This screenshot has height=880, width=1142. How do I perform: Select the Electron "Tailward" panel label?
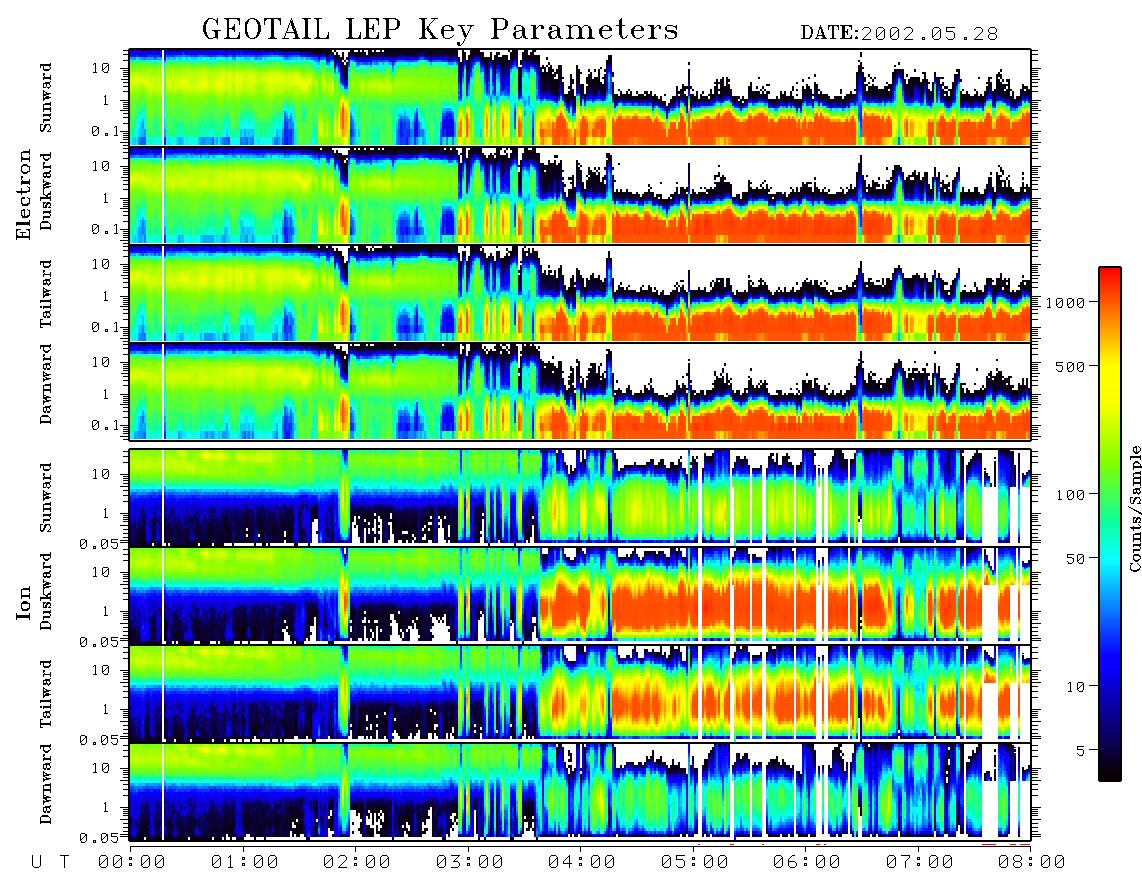46,294
